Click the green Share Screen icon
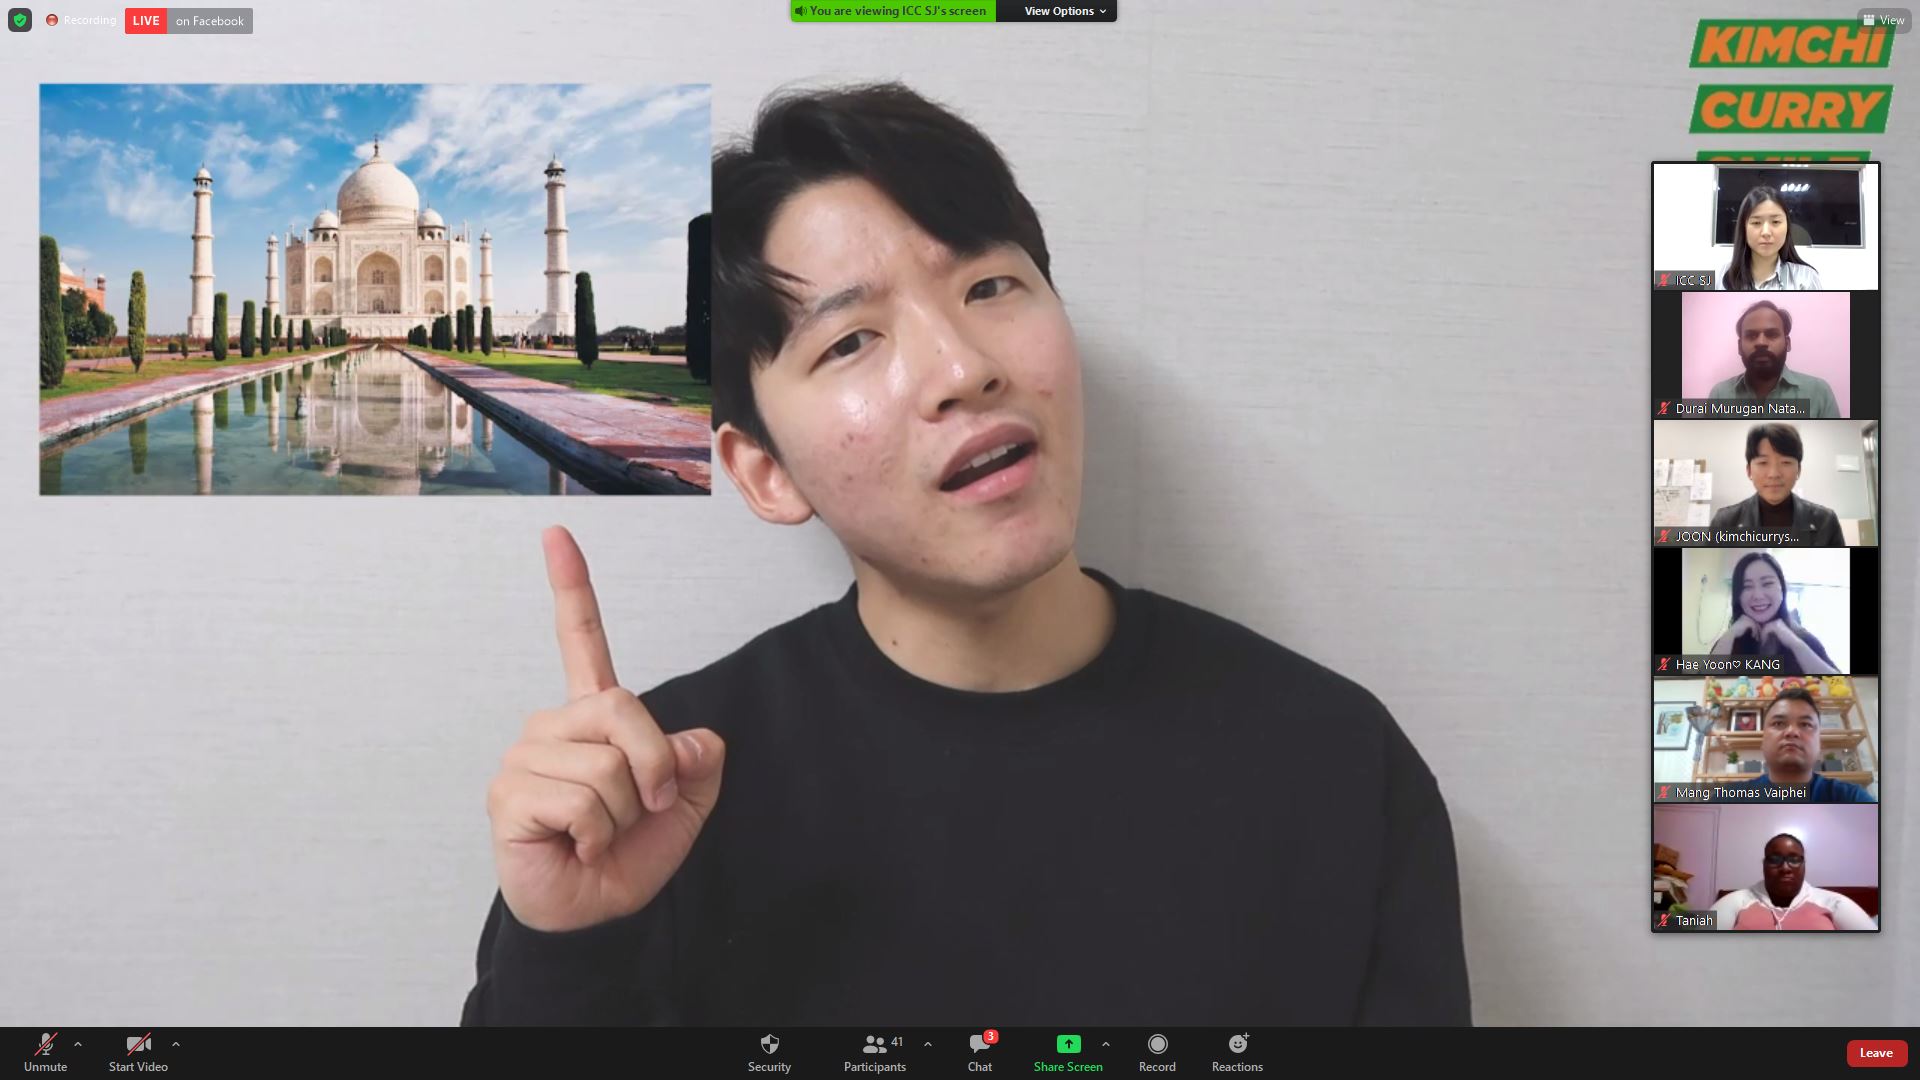The image size is (1920, 1080). click(x=1068, y=1044)
